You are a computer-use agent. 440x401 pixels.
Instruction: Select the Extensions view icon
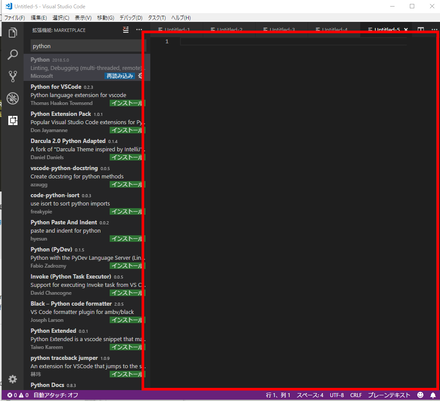(x=13, y=120)
